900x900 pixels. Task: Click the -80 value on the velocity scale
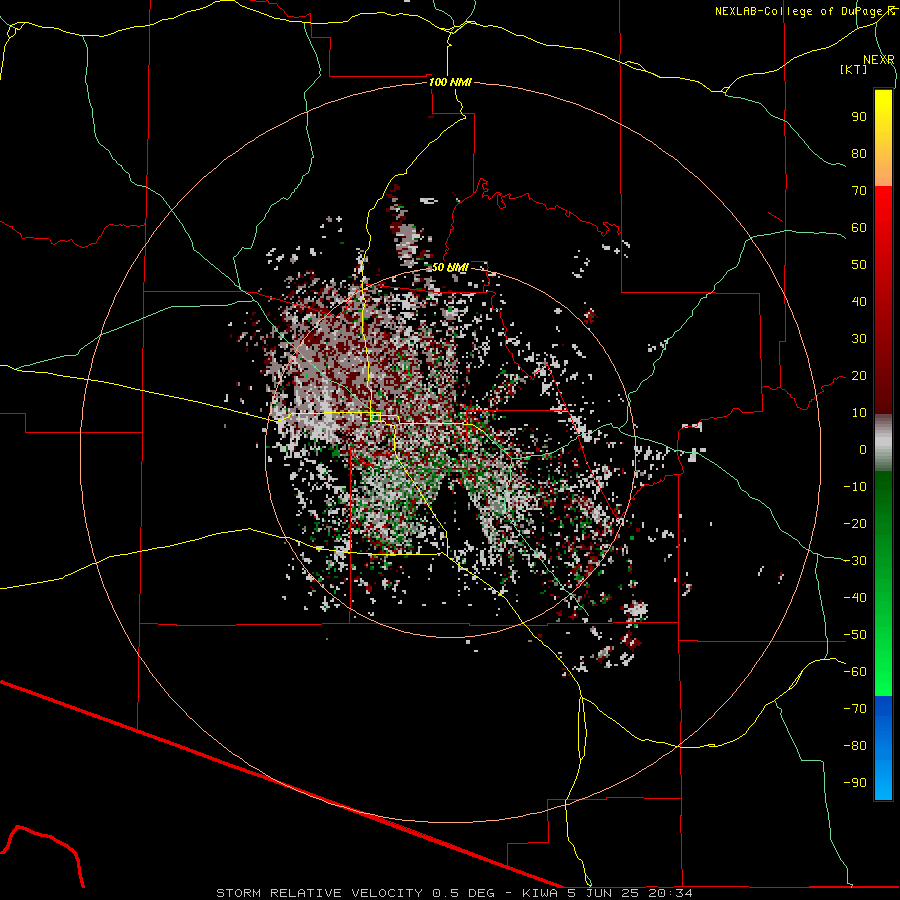pyautogui.click(x=855, y=746)
